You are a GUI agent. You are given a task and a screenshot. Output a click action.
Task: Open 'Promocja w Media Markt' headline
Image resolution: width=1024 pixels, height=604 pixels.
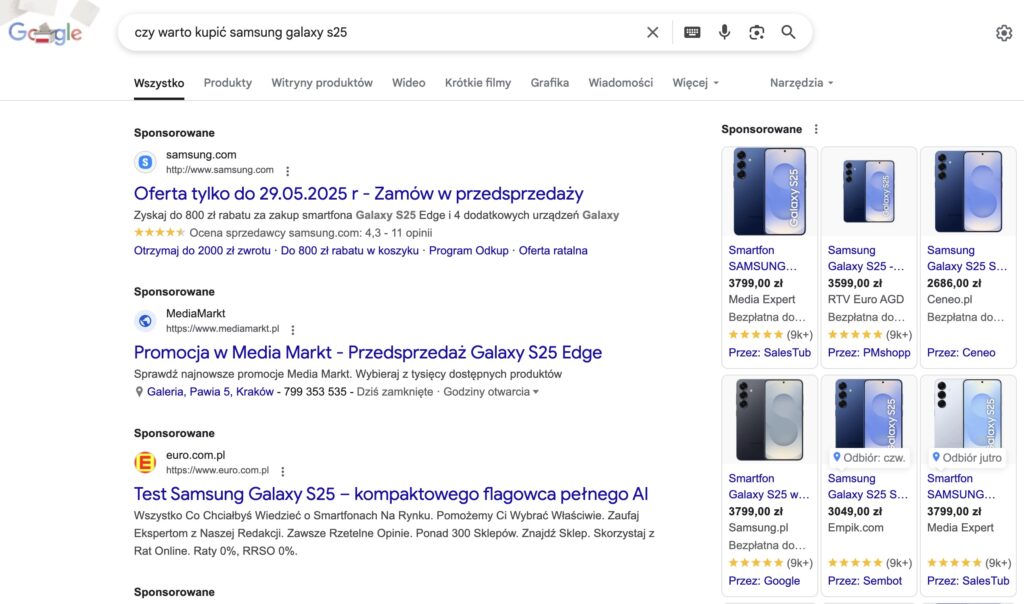point(368,353)
